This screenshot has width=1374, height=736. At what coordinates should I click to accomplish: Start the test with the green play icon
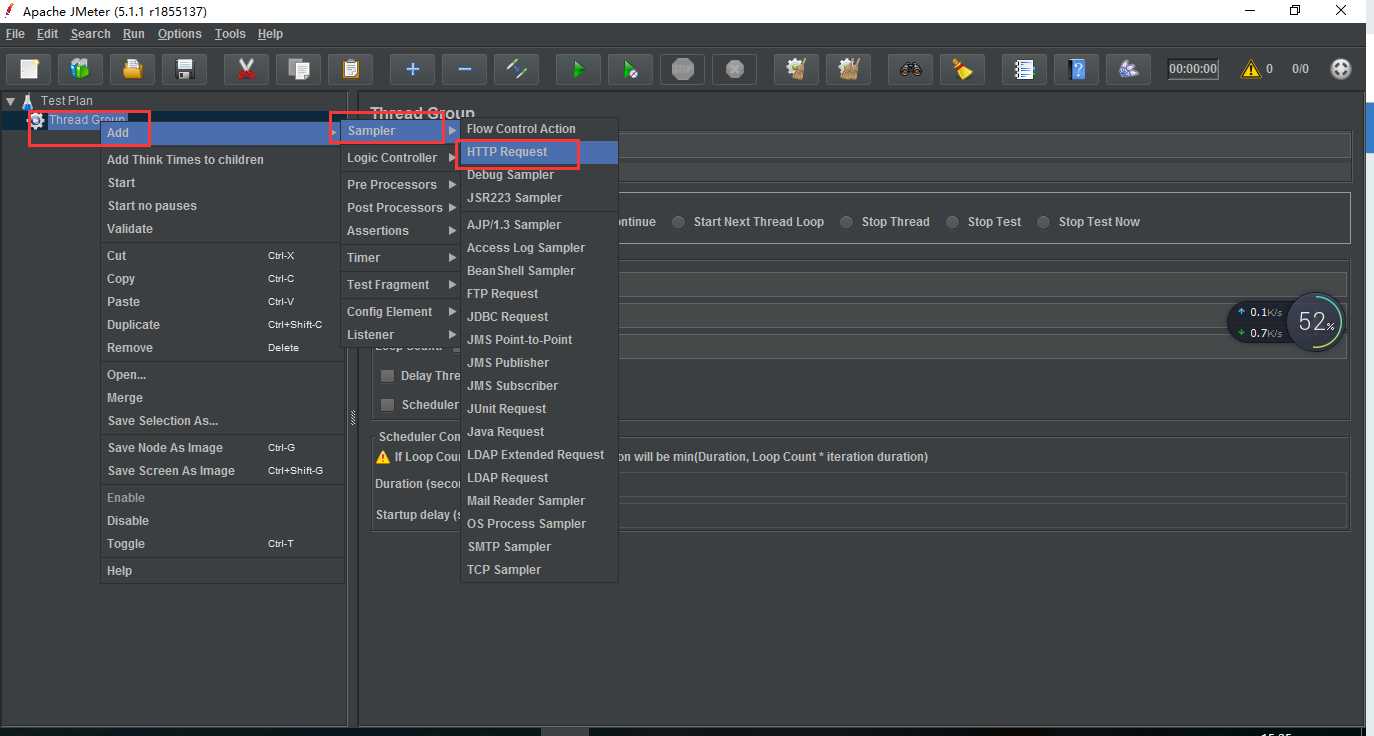pyautogui.click(x=578, y=69)
